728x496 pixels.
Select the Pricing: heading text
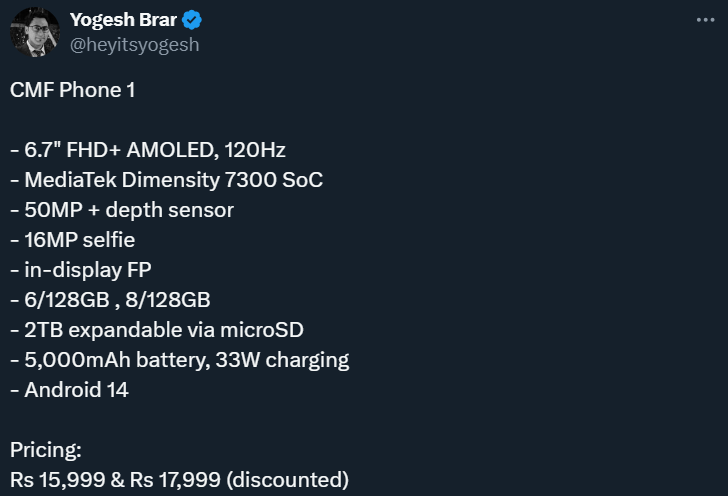[x=46, y=450]
